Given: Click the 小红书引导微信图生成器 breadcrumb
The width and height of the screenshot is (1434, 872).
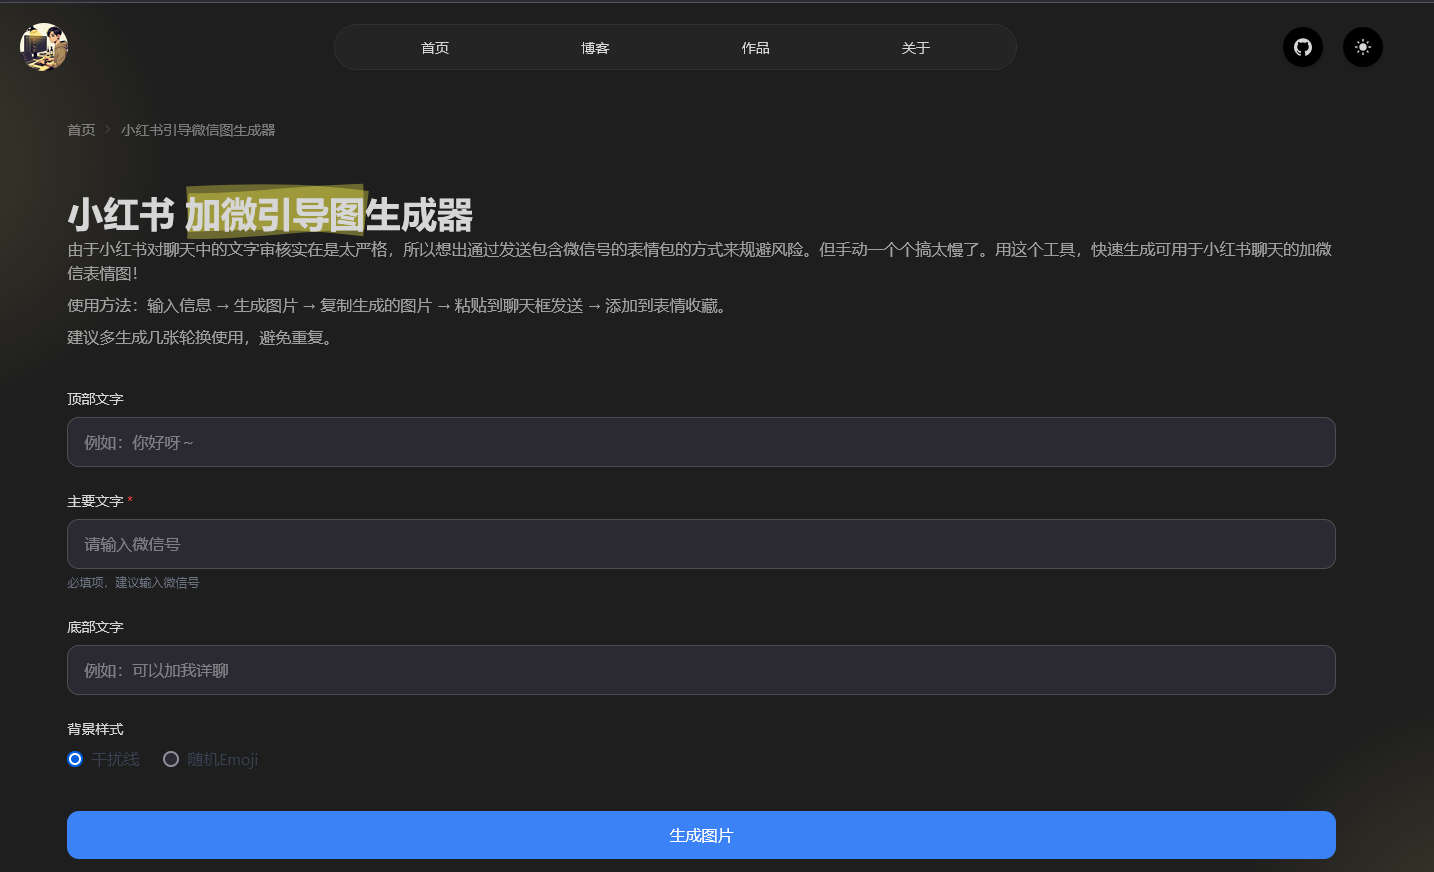Looking at the screenshot, I should pyautogui.click(x=198, y=130).
